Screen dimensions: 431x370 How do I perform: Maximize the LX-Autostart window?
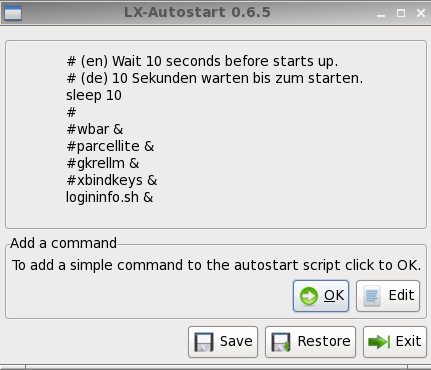click(401, 13)
